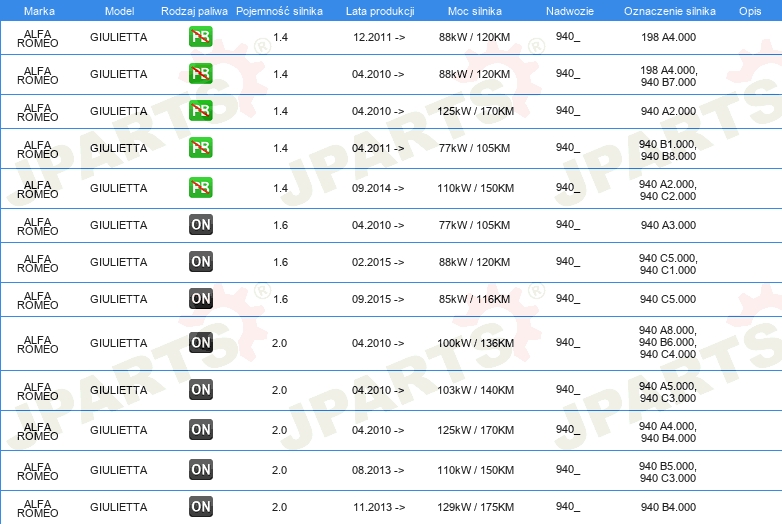Select production date 12.2011 ->
Screen dimensions: 782x524
point(379,37)
